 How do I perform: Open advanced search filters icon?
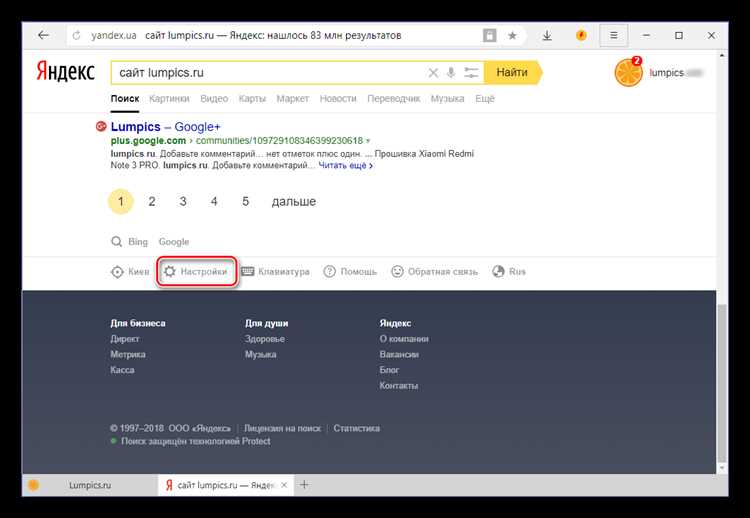tap(469, 73)
